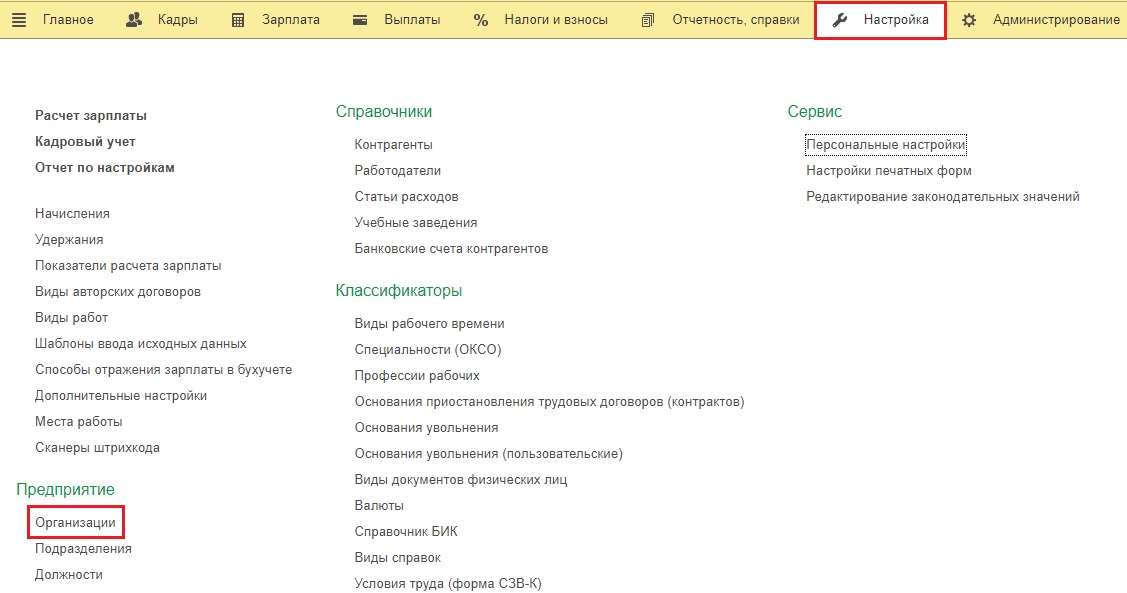
Task: Open the Подразделения link
Action: [83, 548]
